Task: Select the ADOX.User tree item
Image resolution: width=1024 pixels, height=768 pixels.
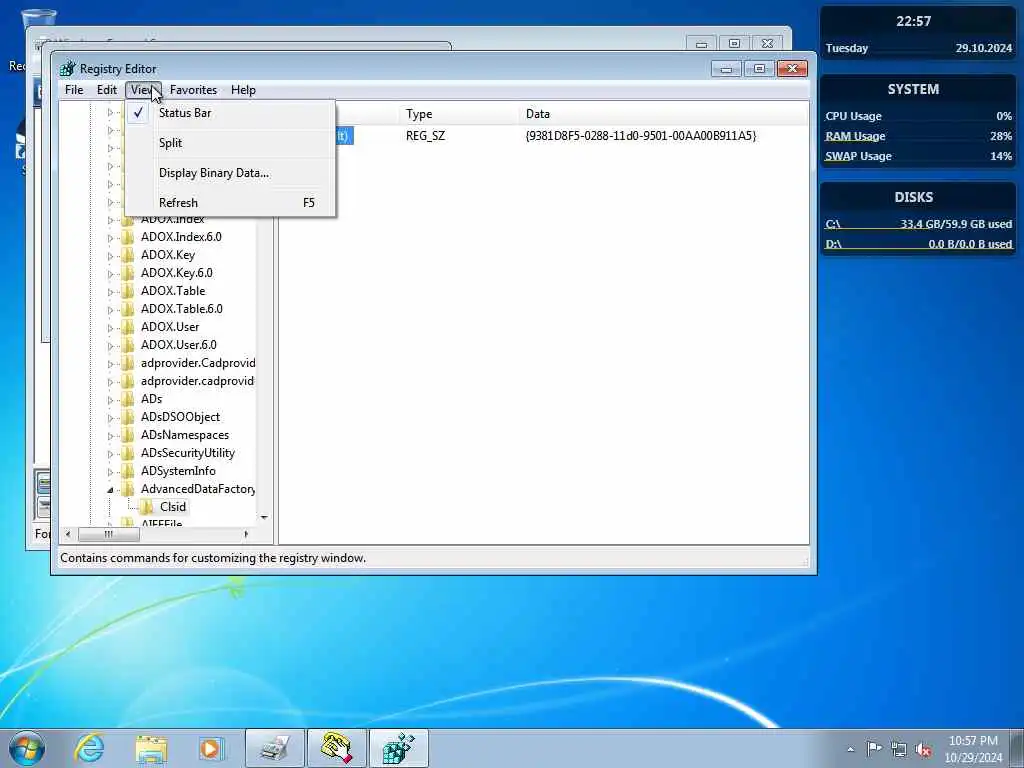Action: click(x=170, y=327)
